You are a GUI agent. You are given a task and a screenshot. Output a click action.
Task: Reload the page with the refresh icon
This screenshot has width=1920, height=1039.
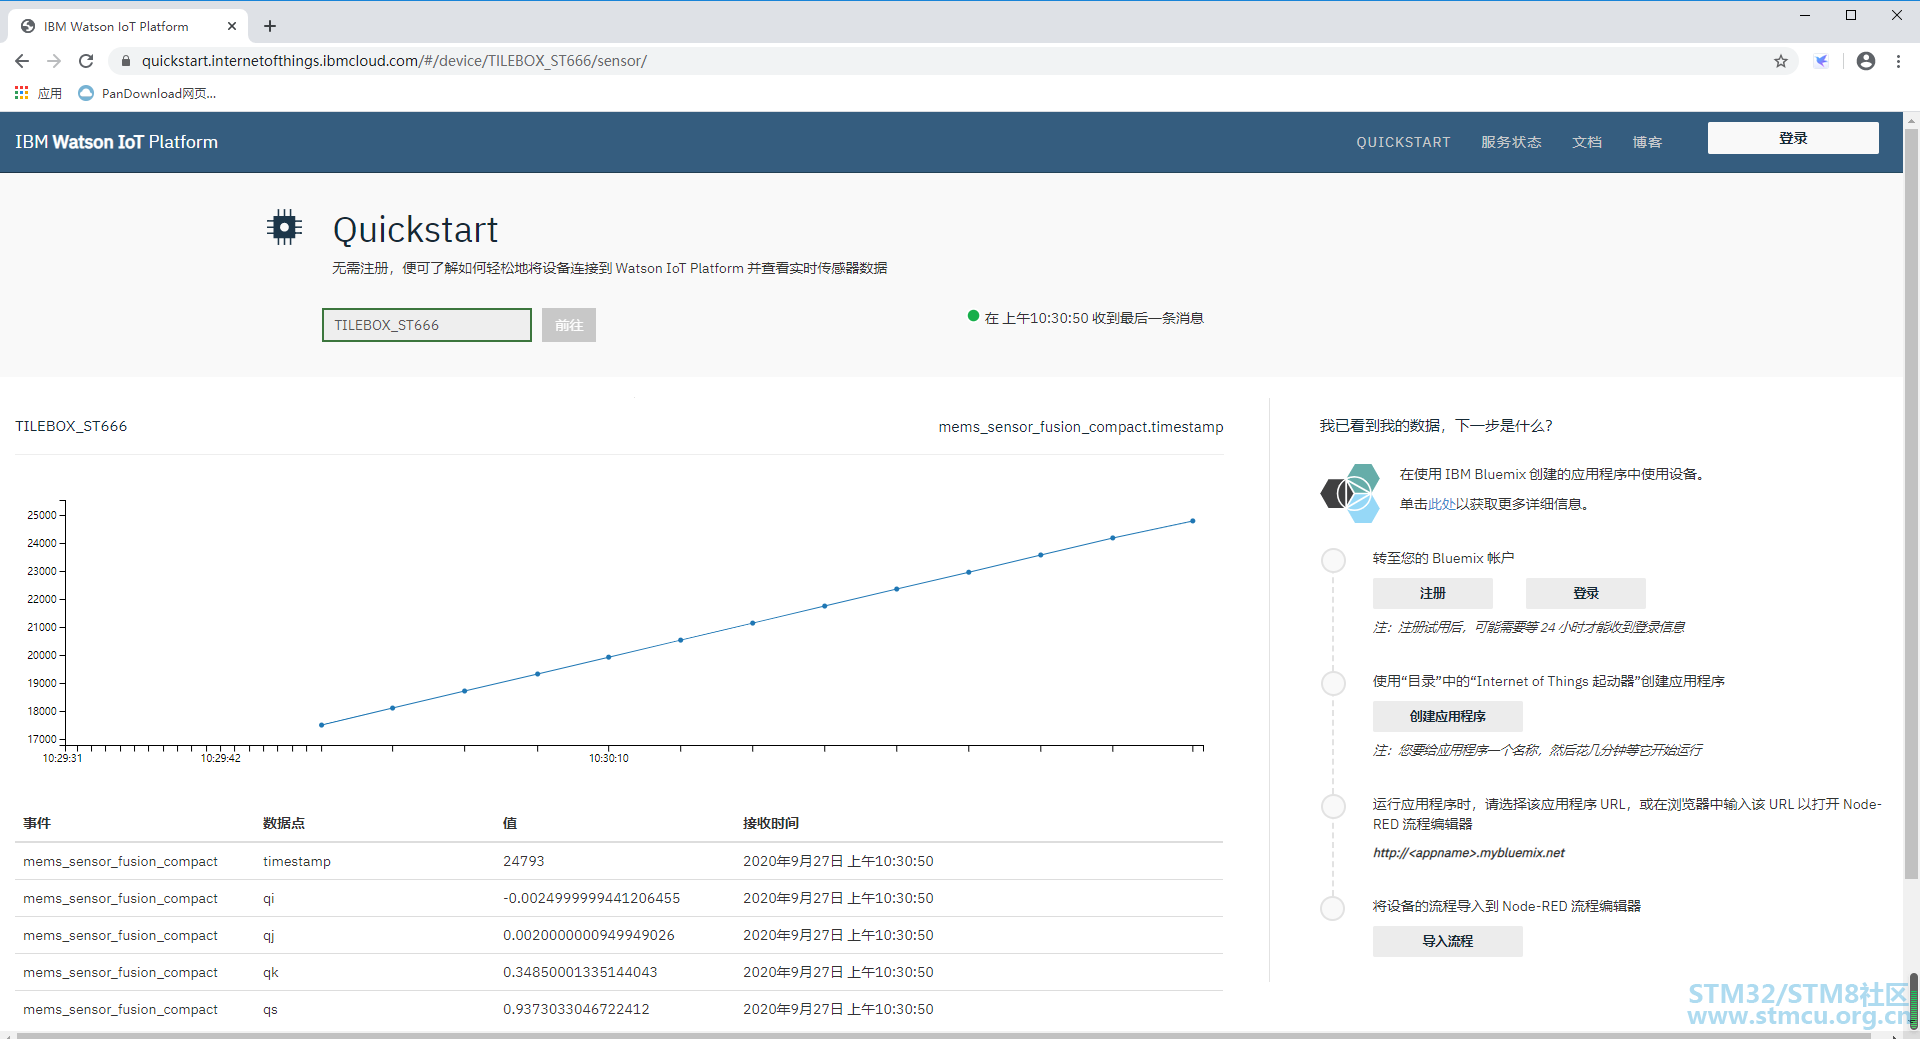tap(86, 61)
